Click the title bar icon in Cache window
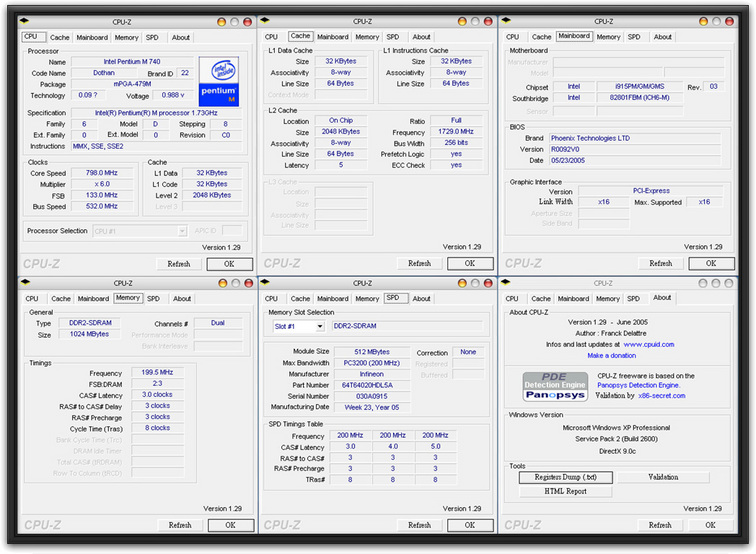This screenshot has height=554, width=756. coord(264,20)
